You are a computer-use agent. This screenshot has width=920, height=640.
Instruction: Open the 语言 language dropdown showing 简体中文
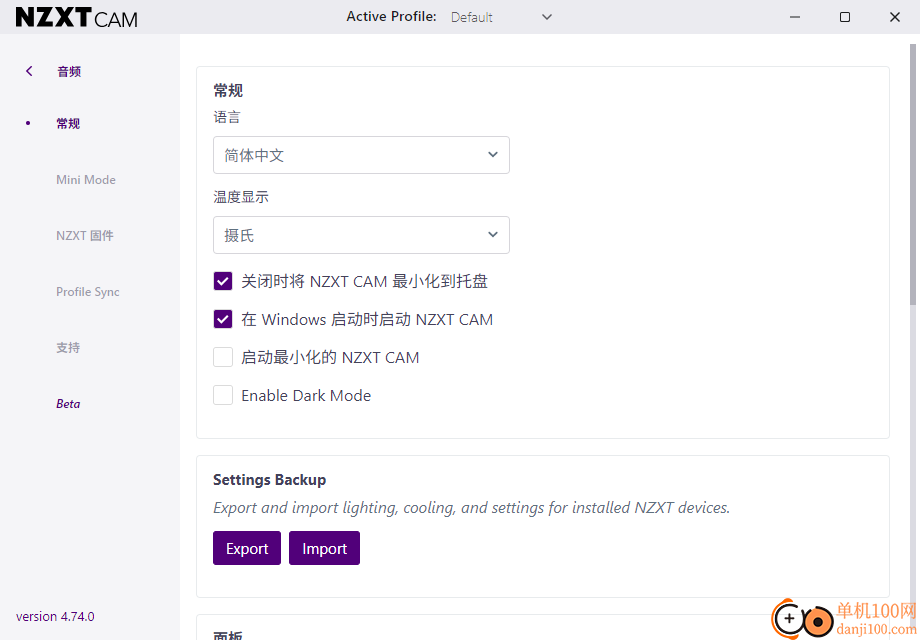coord(361,155)
